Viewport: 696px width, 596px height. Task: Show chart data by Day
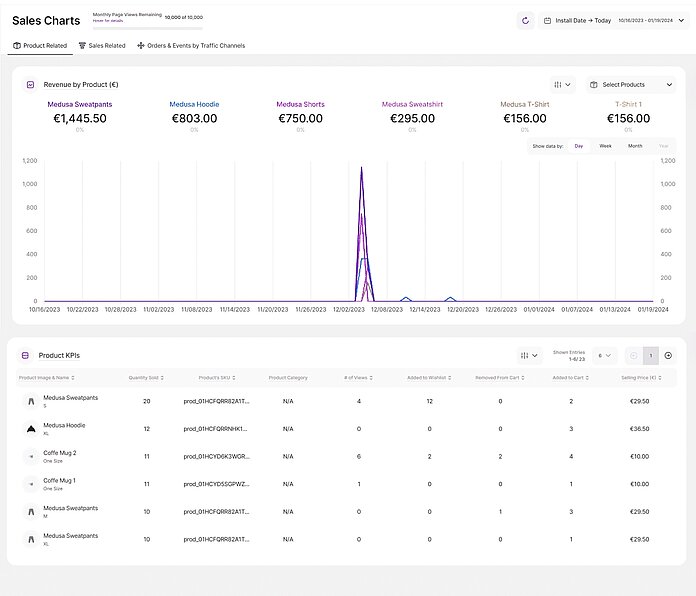pos(579,146)
